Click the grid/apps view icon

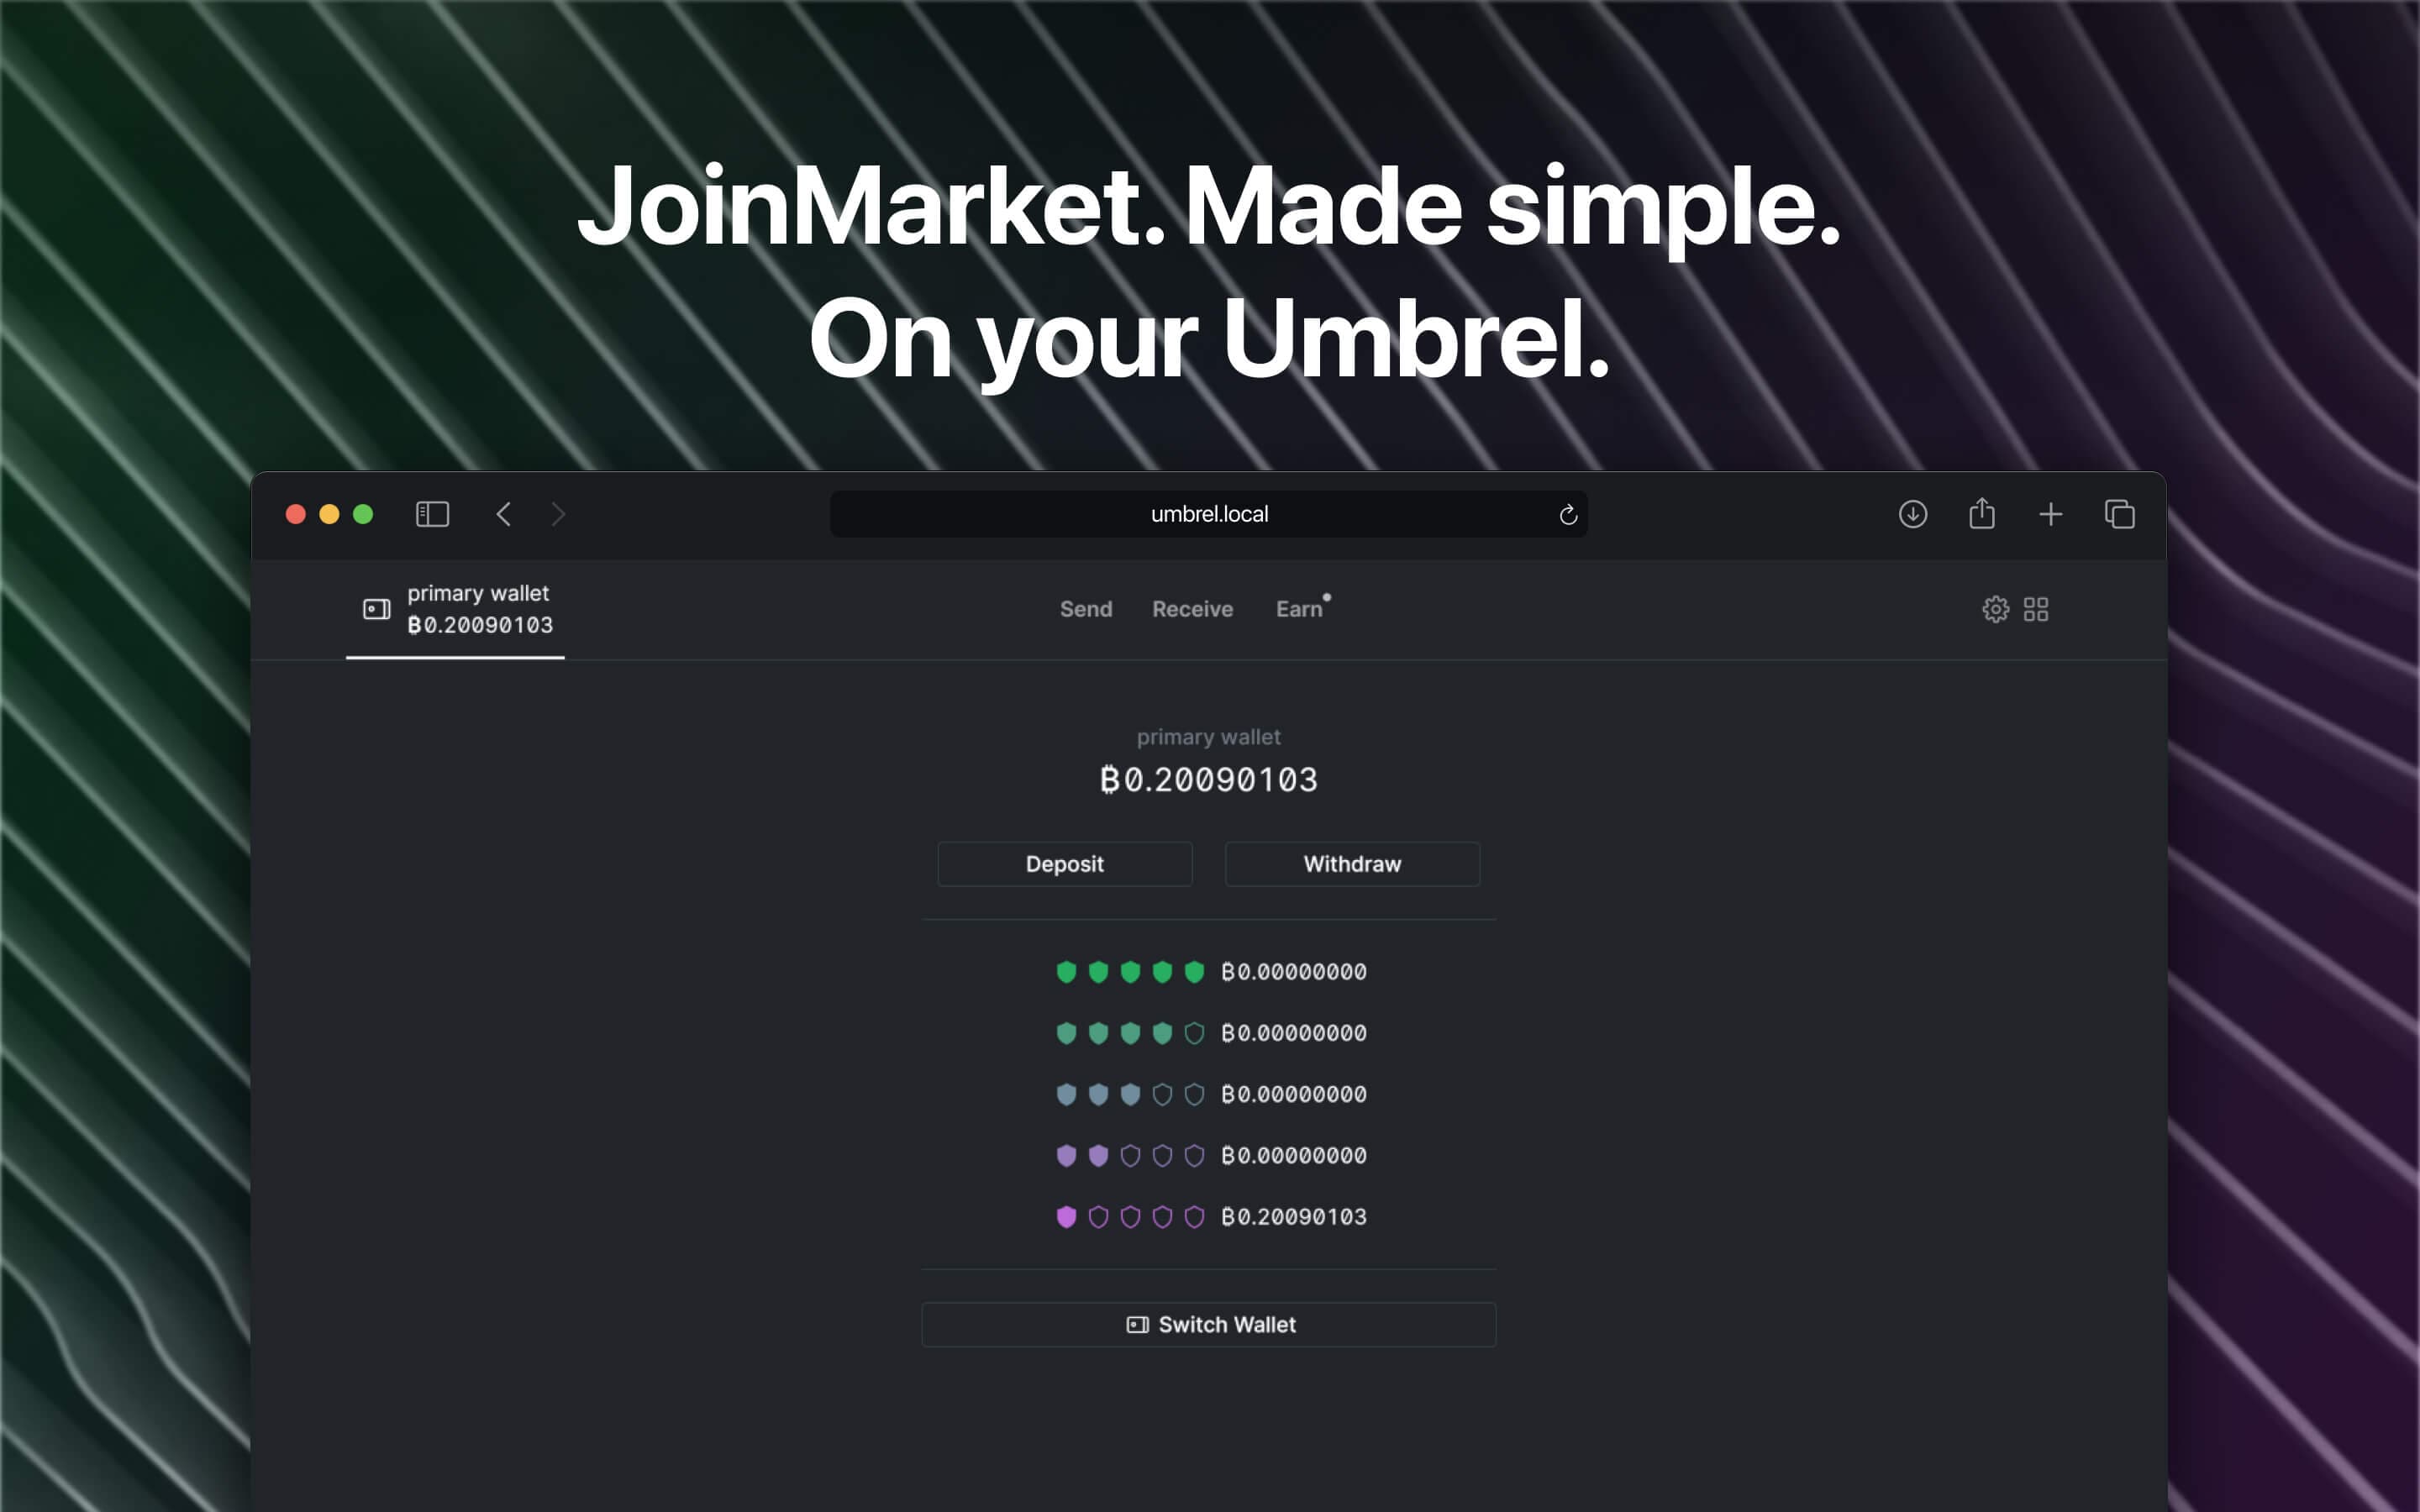click(x=2037, y=608)
